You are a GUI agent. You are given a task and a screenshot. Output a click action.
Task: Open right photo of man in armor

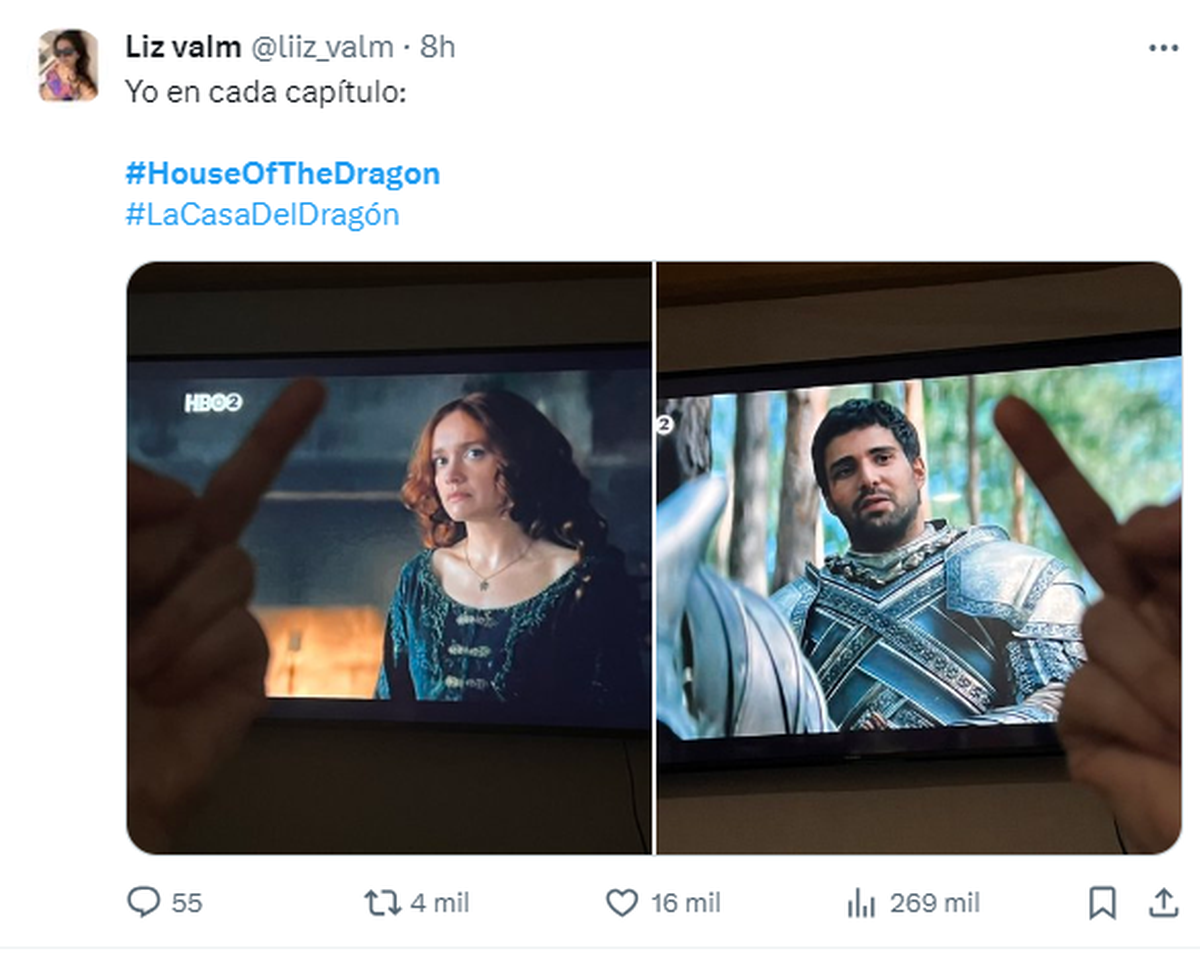918,557
